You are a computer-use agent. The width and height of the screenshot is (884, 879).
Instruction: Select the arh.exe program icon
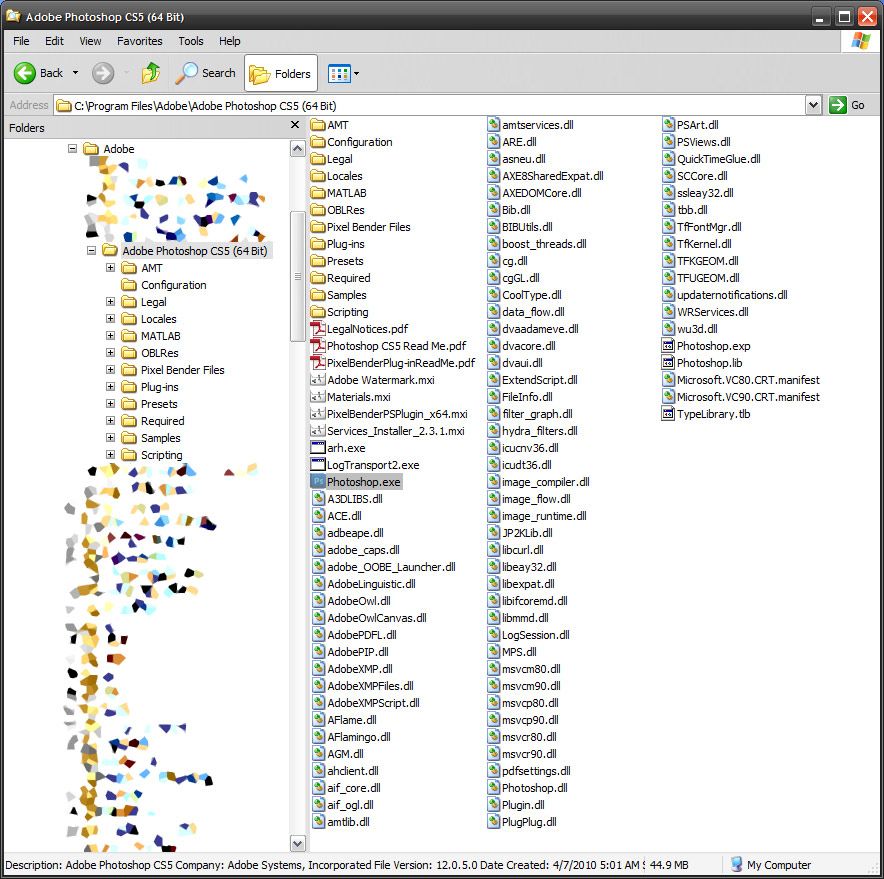(x=318, y=448)
